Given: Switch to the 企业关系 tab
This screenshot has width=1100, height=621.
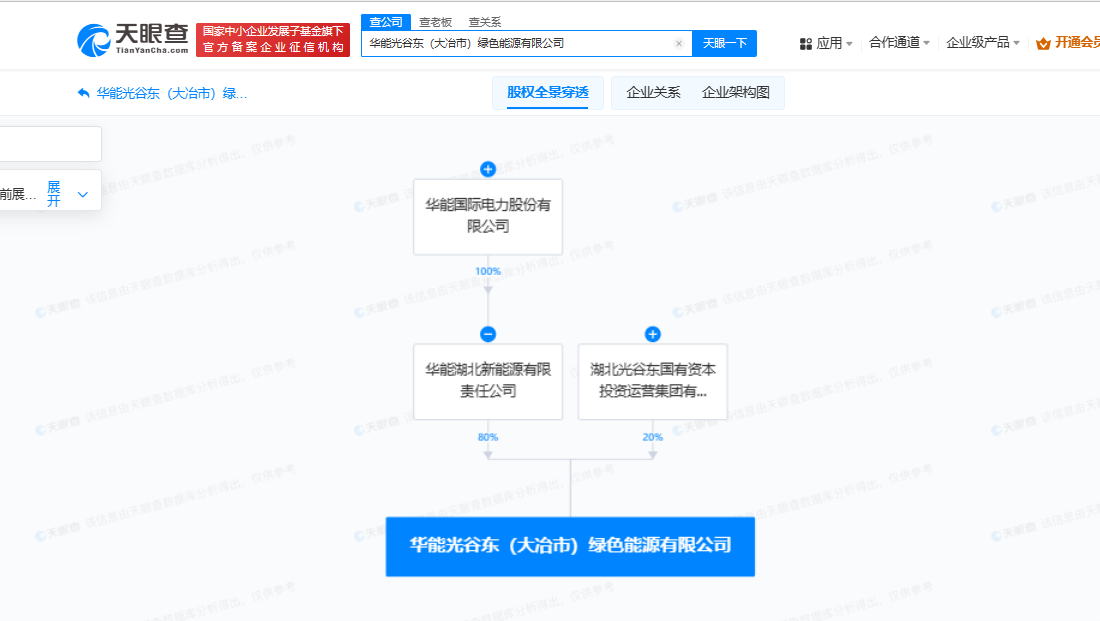Looking at the screenshot, I should (x=651, y=92).
